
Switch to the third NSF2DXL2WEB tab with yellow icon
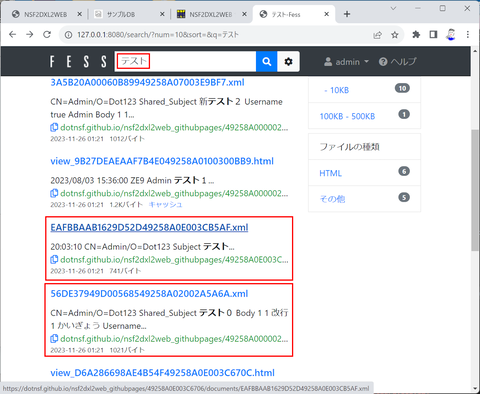pos(204,14)
